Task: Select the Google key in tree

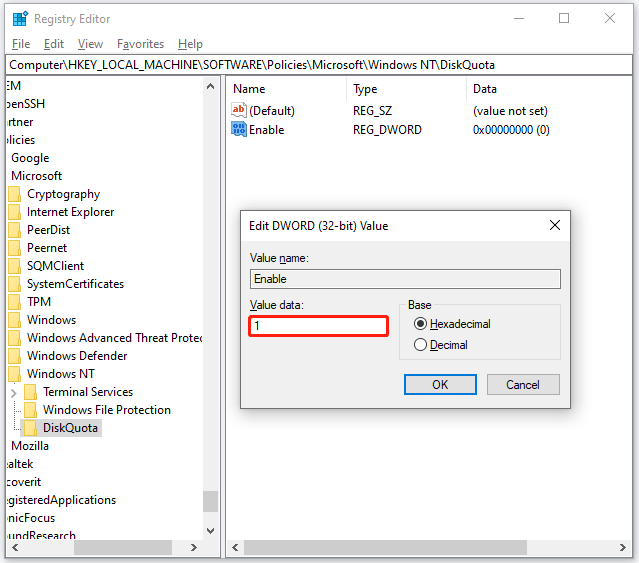Action: click(30, 158)
